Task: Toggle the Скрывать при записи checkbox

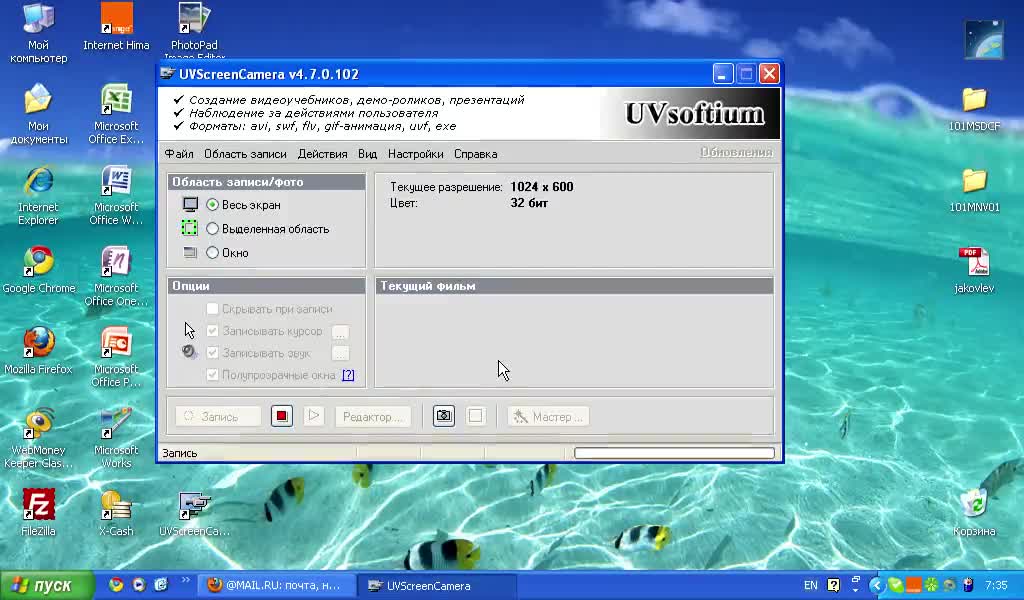Action: click(212, 310)
